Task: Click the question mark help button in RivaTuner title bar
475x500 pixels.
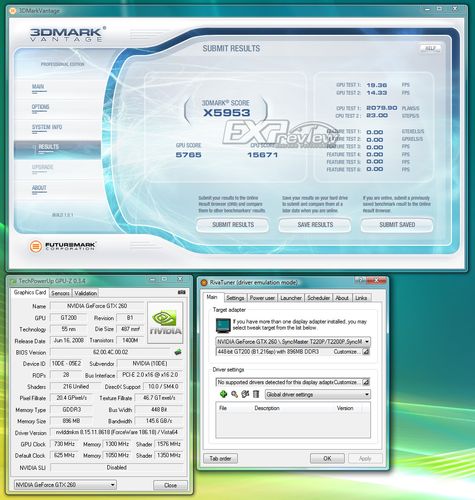Action: 361,280
